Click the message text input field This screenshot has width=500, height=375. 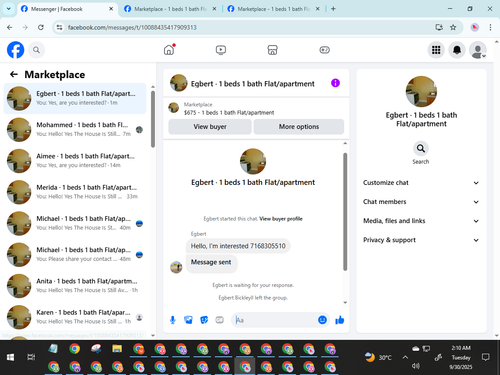275,320
